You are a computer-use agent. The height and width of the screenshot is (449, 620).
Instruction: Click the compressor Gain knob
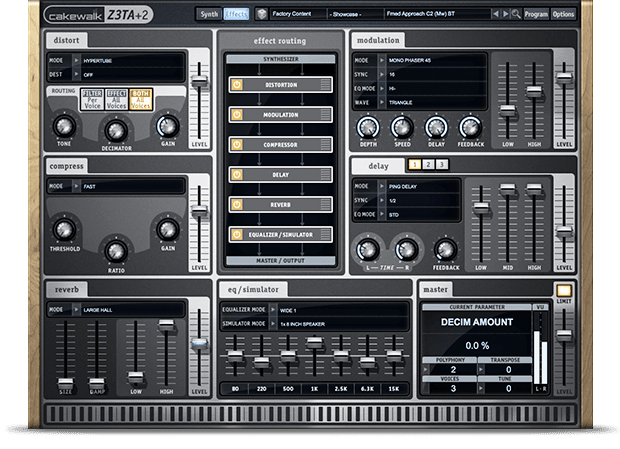tap(168, 230)
